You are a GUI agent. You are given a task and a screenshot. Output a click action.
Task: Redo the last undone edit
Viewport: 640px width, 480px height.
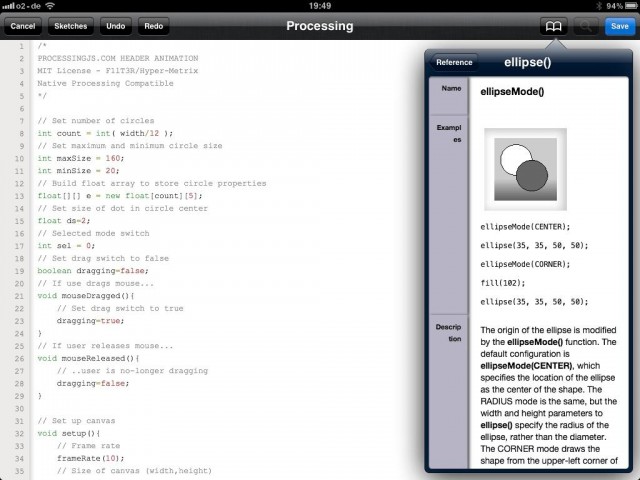coord(153,25)
